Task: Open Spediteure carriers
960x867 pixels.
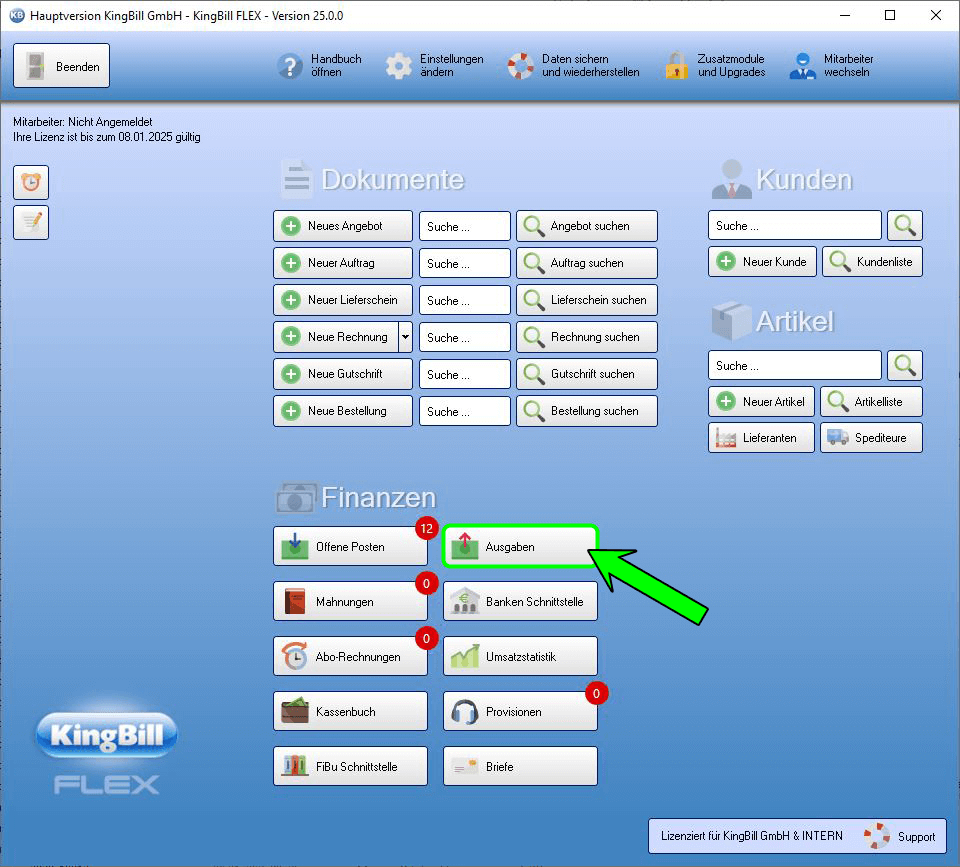Action: click(x=871, y=438)
